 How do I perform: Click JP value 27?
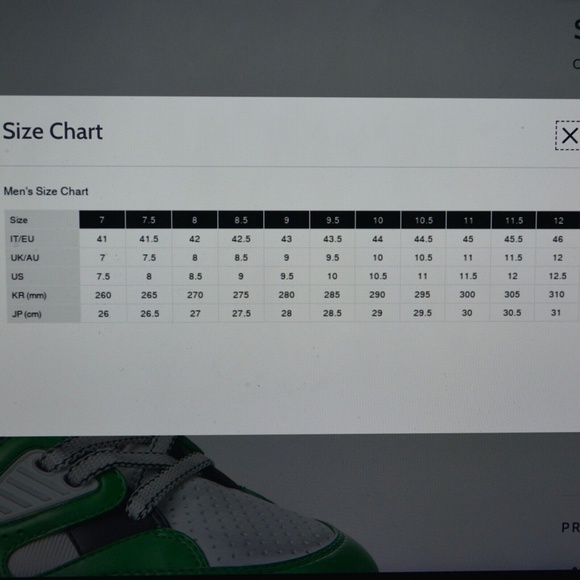tap(195, 314)
